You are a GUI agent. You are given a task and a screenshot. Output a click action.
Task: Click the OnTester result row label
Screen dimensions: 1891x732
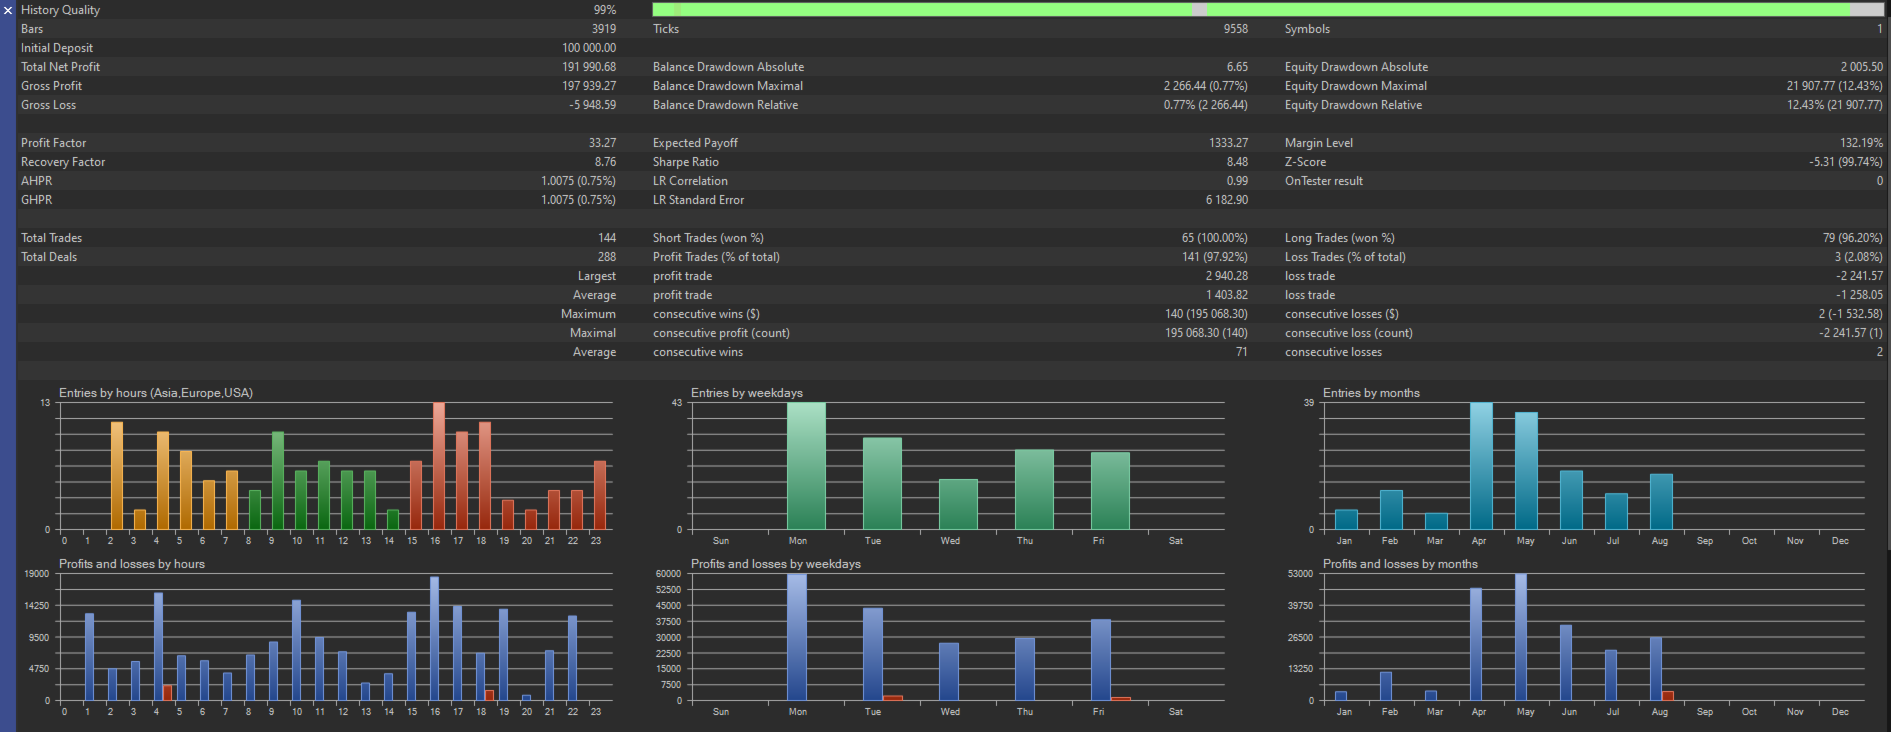pyautogui.click(x=1324, y=181)
